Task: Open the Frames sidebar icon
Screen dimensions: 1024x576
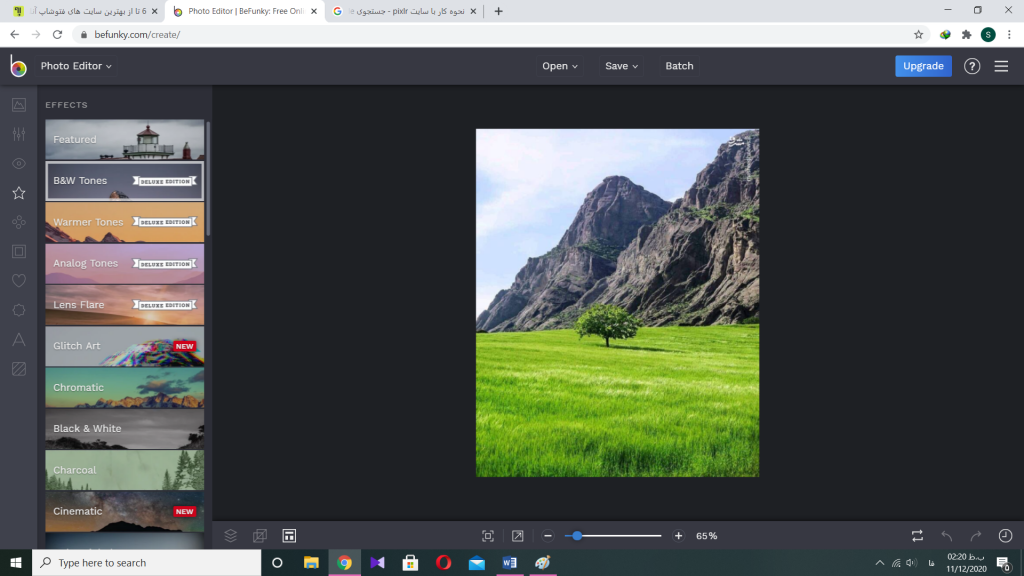Action: tap(19, 251)
